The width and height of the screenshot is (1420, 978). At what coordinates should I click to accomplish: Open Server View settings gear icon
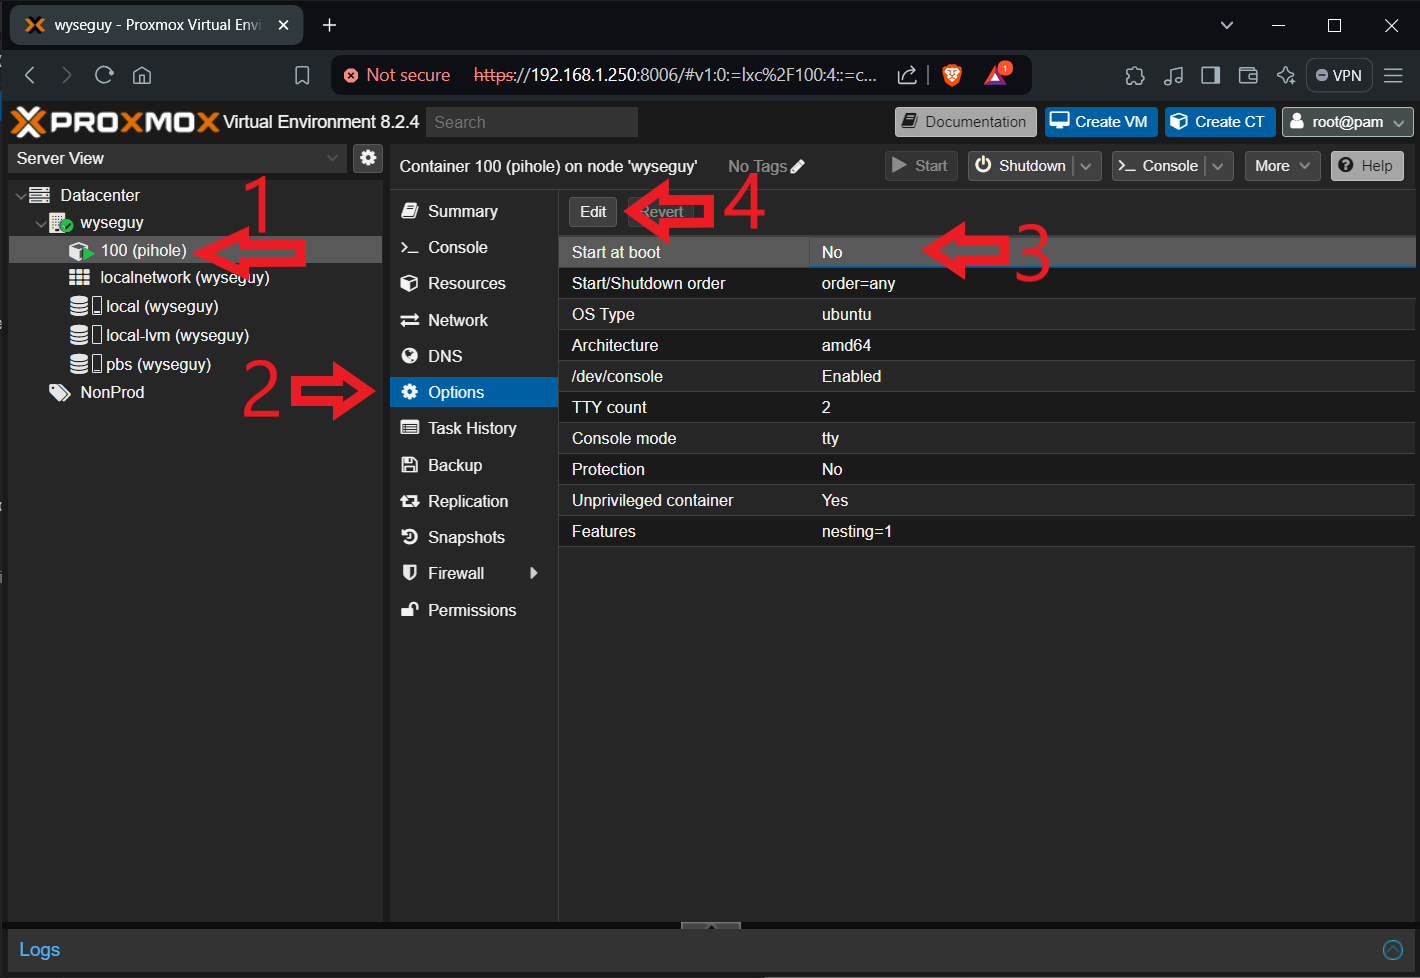tap(368, 158)
